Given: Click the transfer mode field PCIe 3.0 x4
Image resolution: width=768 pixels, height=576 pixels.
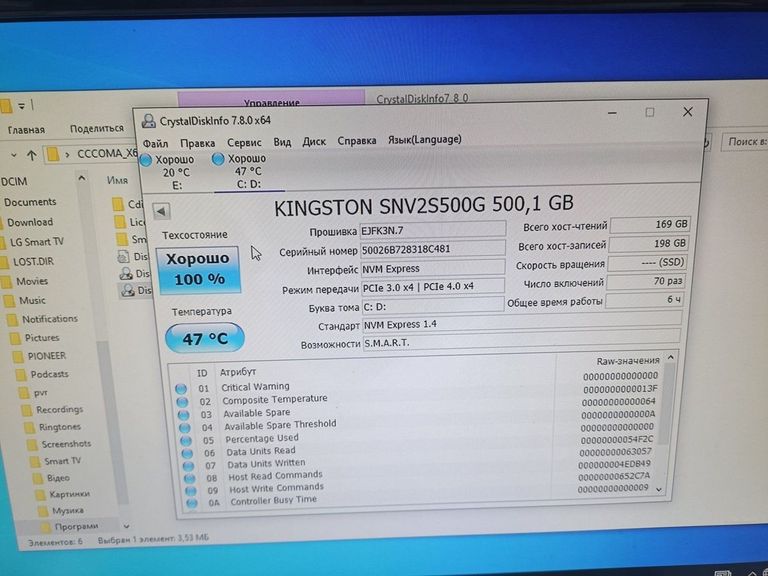Looking at the screenshot, I should tap(432, 287).
